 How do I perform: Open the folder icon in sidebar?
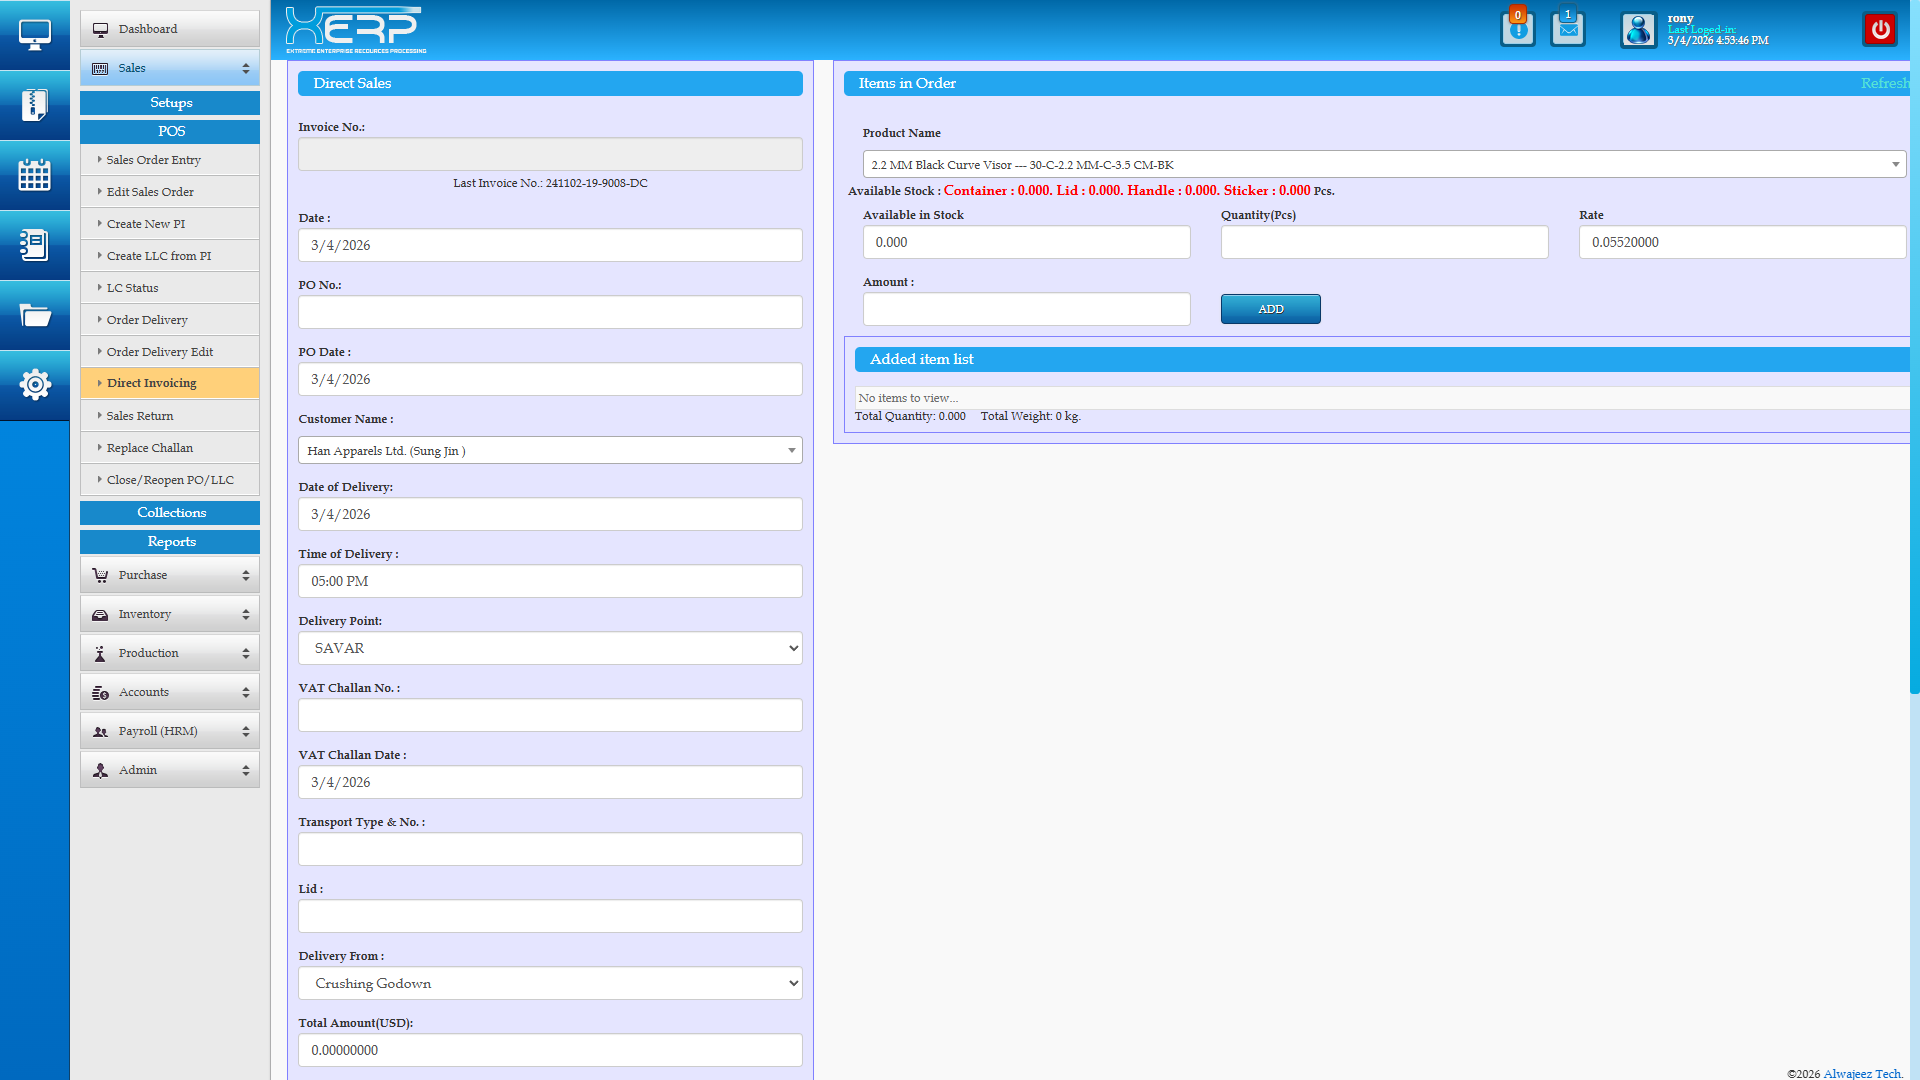(x=34, y=316)
